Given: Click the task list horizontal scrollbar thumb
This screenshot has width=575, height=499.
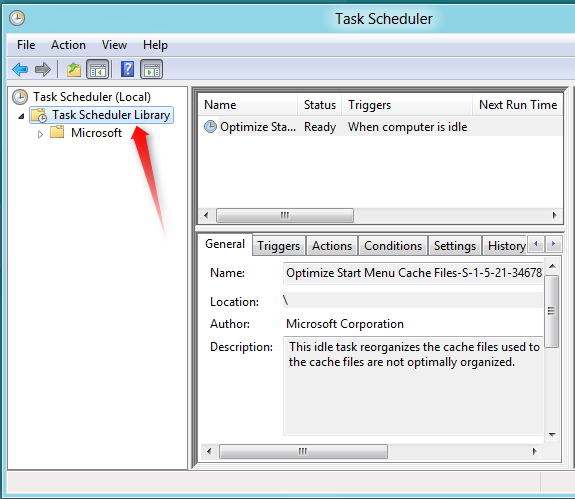Looking at the screenshot, I should coord(285,215).
